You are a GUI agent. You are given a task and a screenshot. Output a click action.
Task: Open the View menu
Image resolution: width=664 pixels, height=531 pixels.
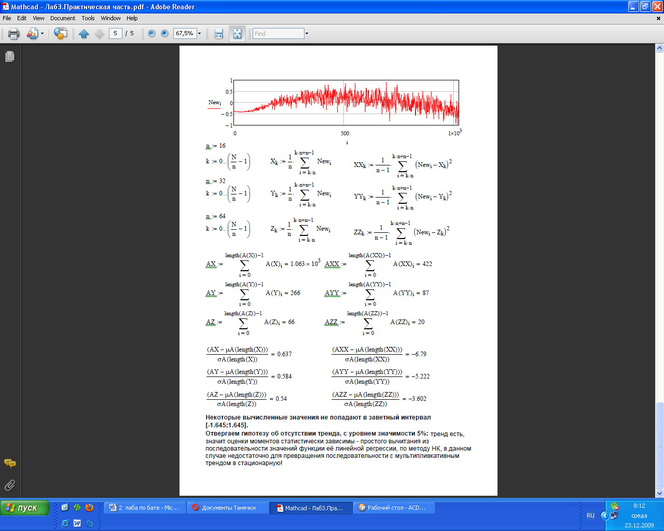(39, 18)
